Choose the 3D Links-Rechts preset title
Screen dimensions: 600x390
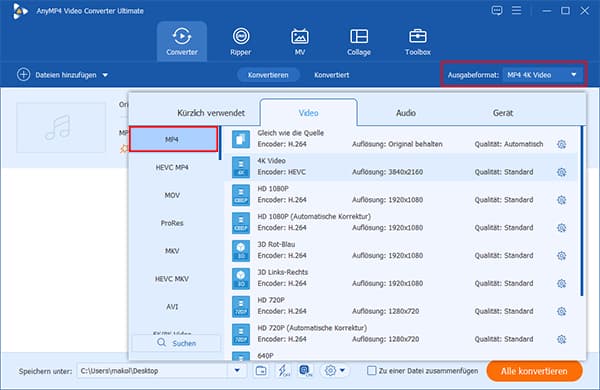[x=282, y=272]
